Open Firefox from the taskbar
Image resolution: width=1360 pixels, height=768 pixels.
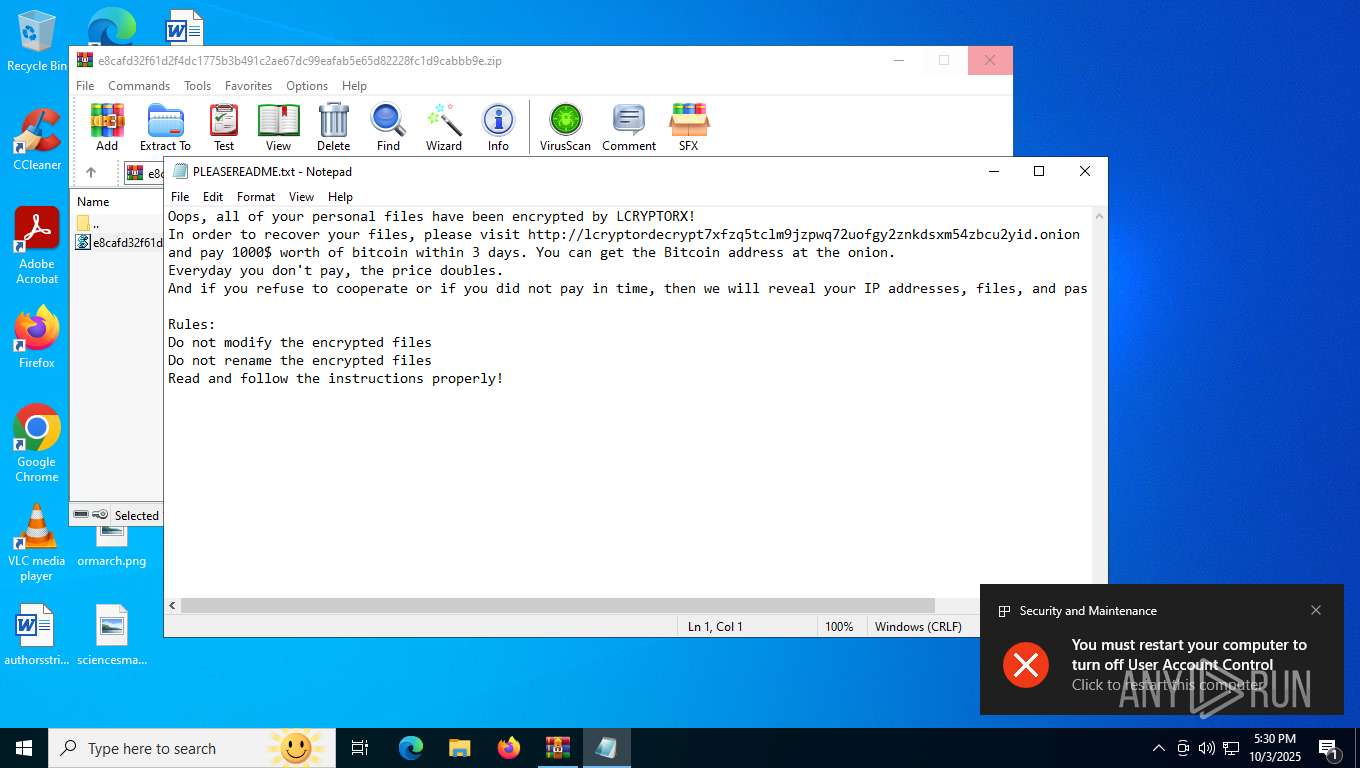(509, 748)
